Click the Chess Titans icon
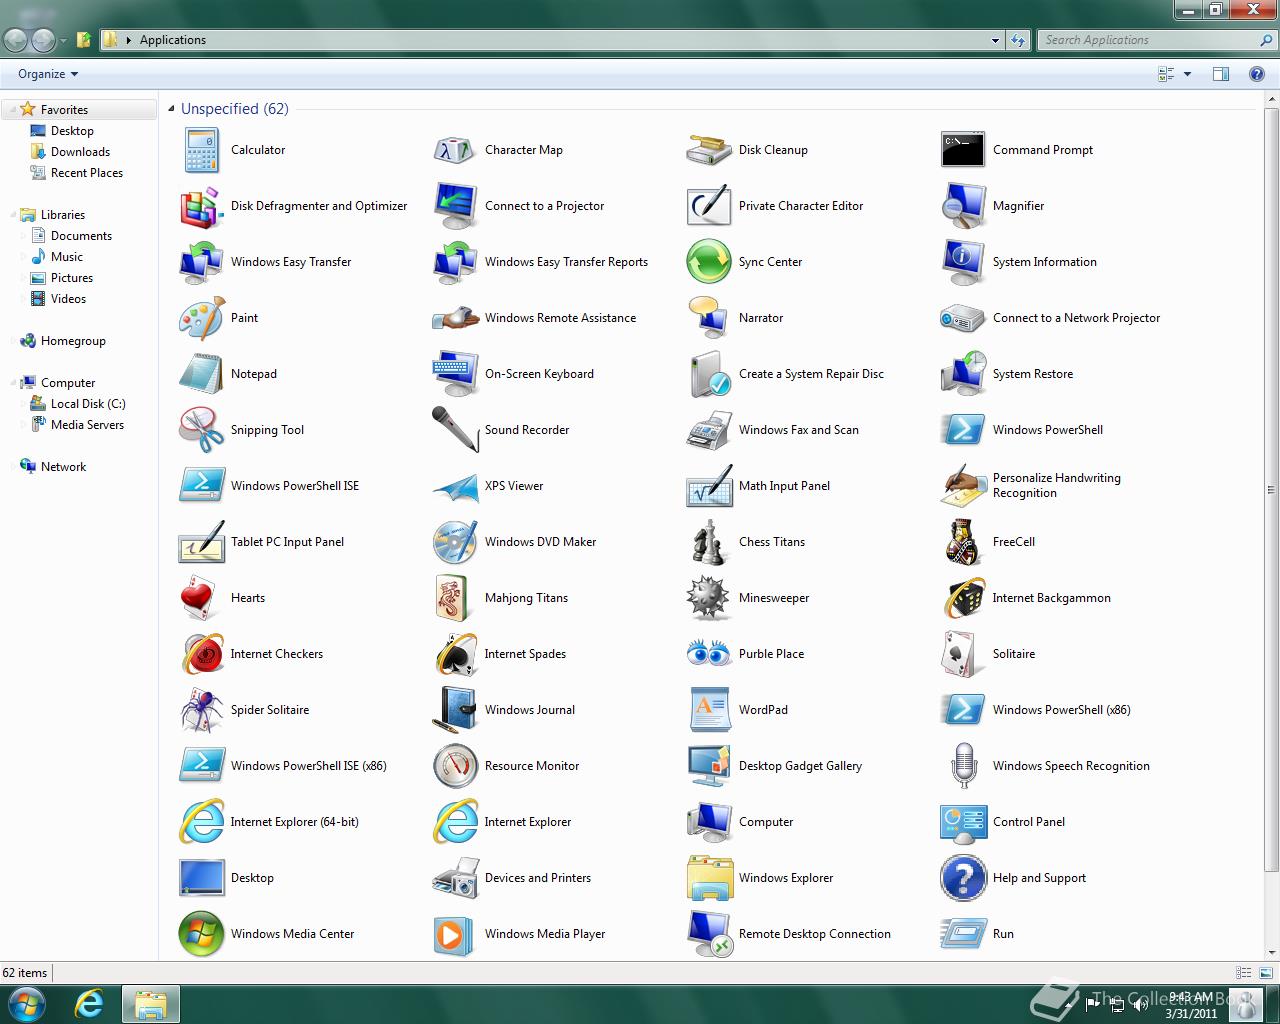The image size is (1280, 1024). pos(710,542)
